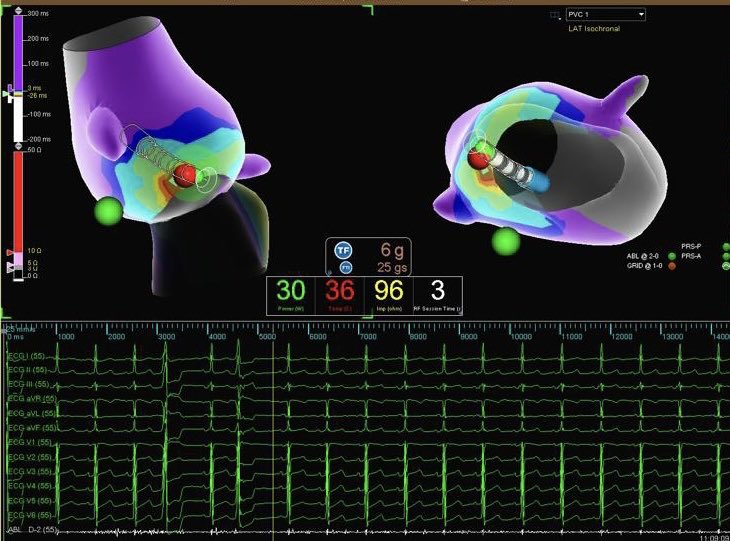The image size is (730, 541).
Task: Open the map layout grid icon menu
Action: 555,15
